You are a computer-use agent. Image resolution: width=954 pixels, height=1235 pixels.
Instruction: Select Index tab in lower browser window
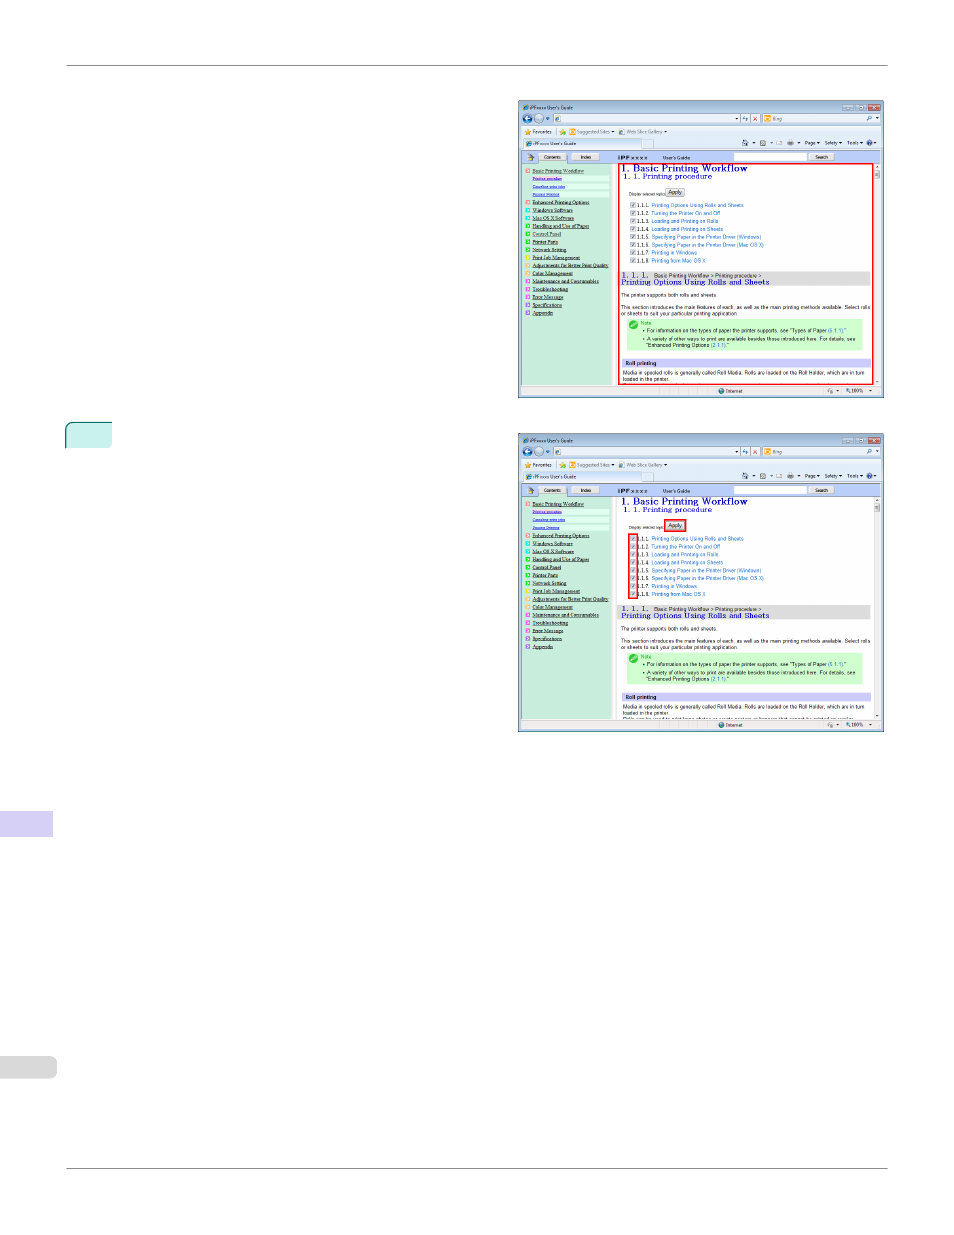click(586, 490)
